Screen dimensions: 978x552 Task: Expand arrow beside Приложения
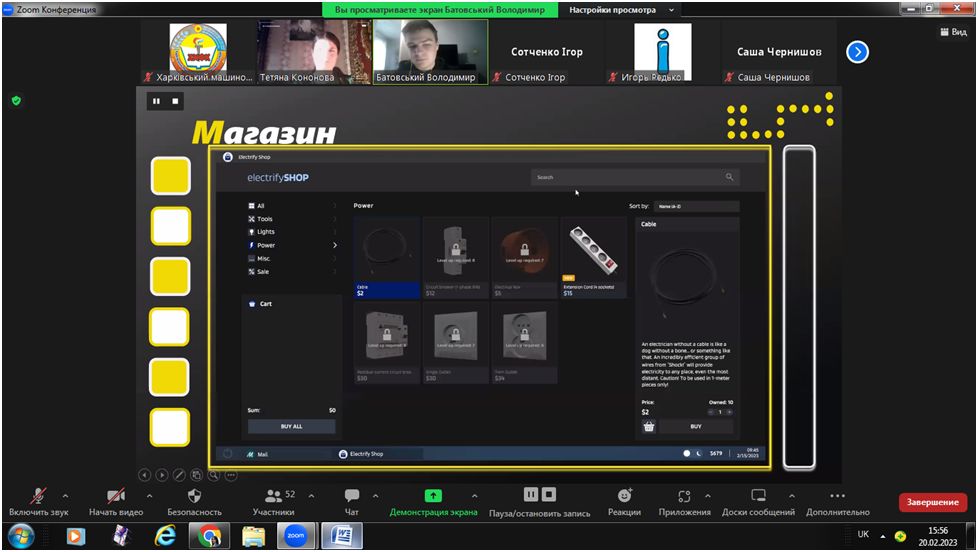[x=707, y=496]
